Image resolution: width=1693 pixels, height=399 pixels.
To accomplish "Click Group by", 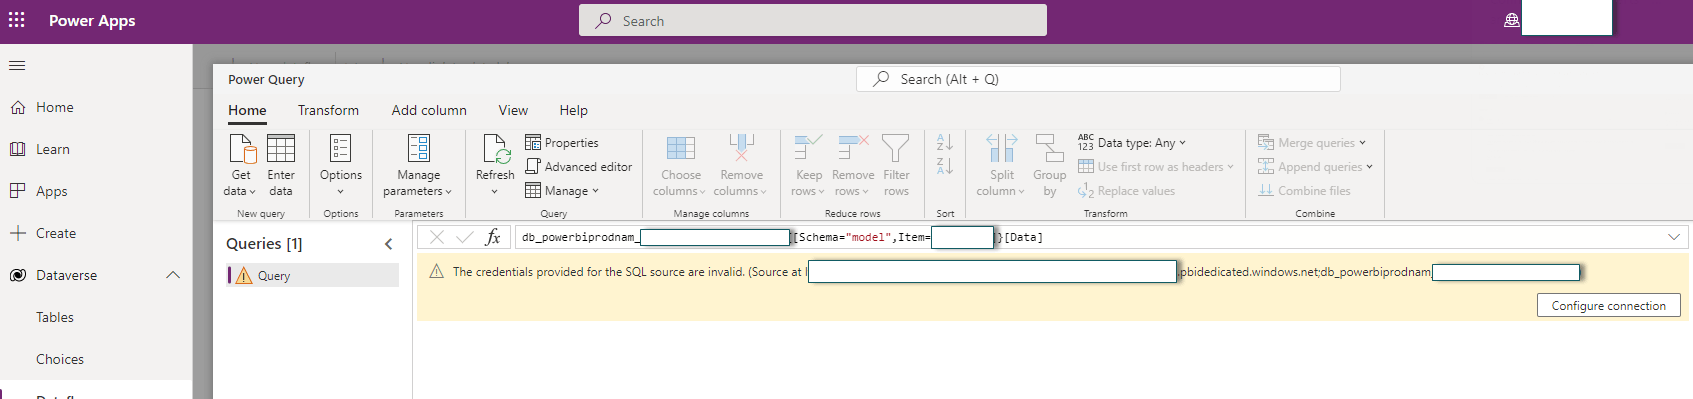I will point(1049,166).
